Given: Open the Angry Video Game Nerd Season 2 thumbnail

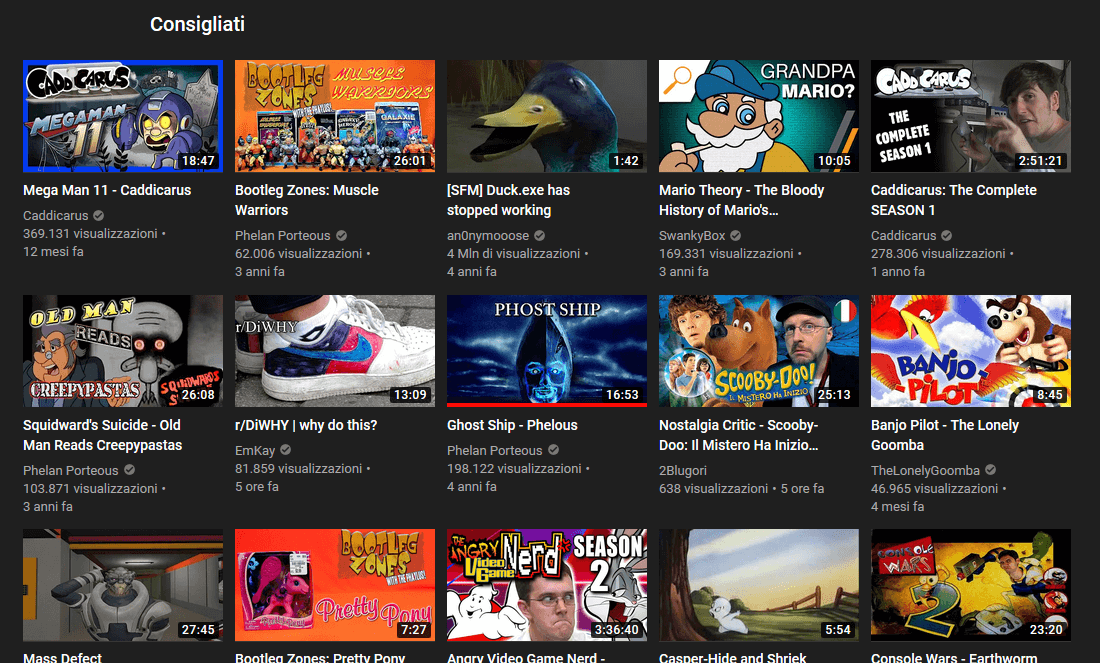Looking at the screenshot, I should click(x=546, y=585).
